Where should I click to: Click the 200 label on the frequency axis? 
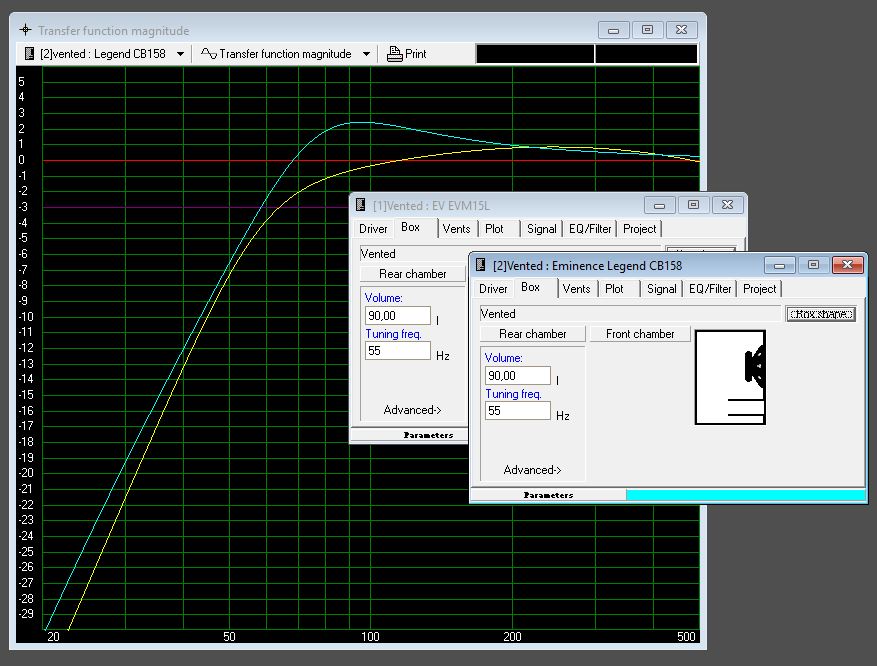tap(512, 636)
